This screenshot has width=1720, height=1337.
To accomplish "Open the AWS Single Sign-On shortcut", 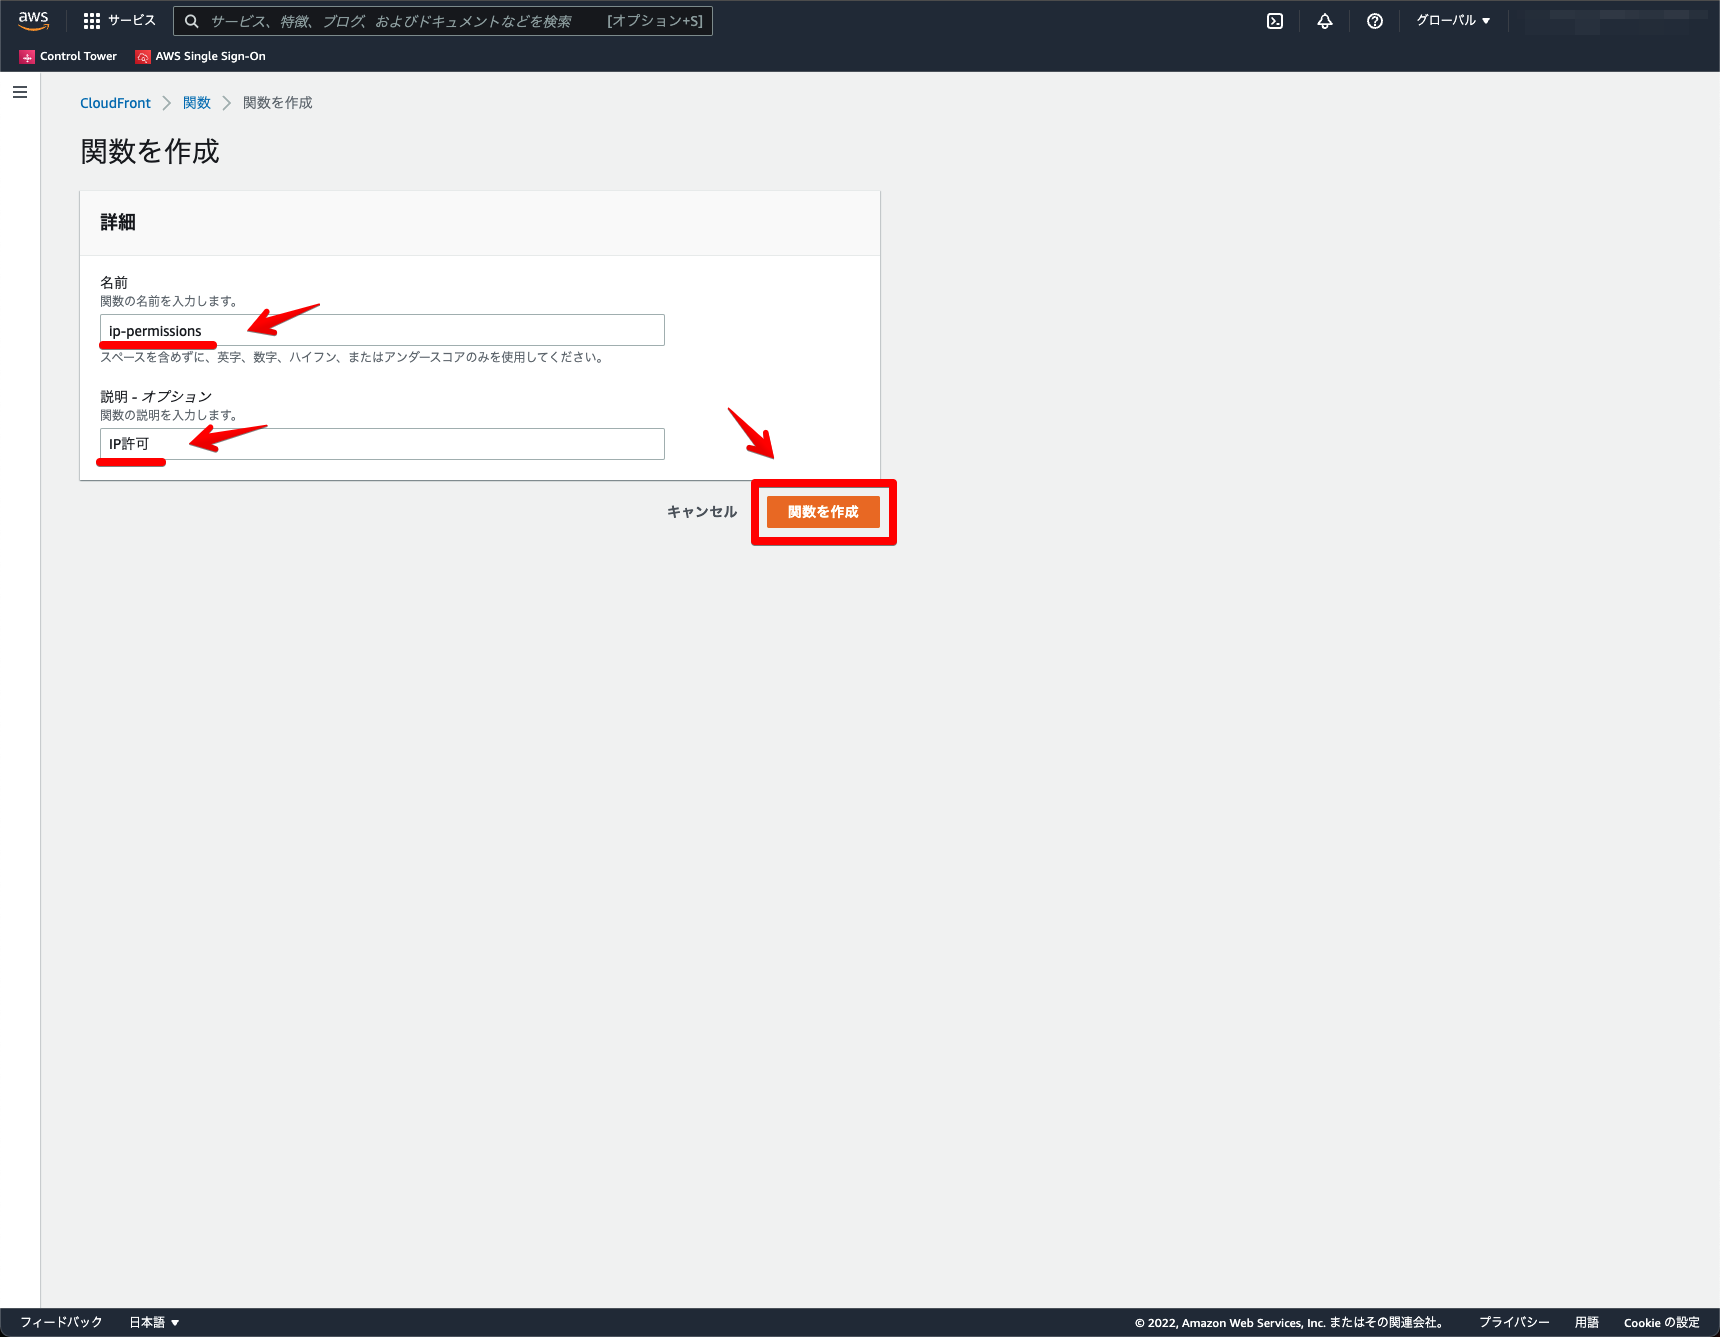I will (200, 56).
